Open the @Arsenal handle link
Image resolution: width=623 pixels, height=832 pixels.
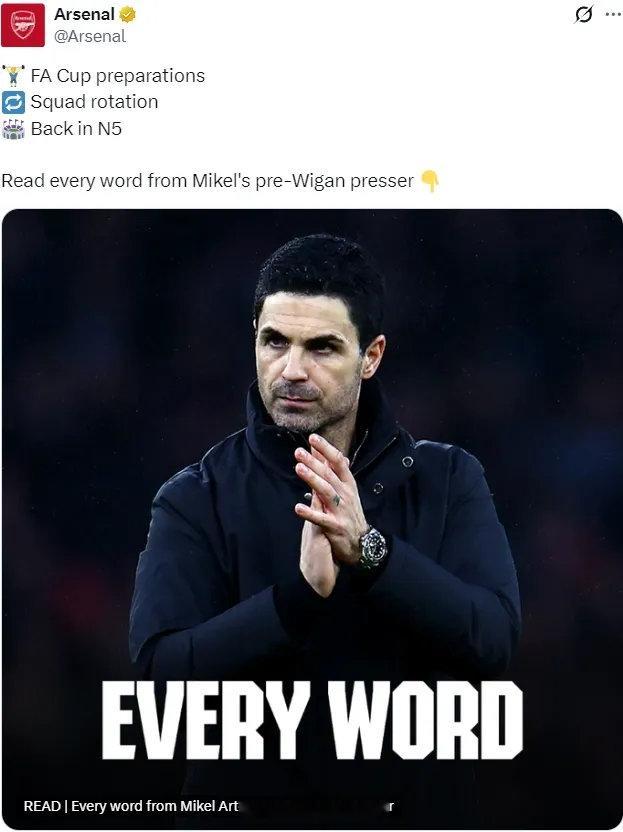coord(90,36)
